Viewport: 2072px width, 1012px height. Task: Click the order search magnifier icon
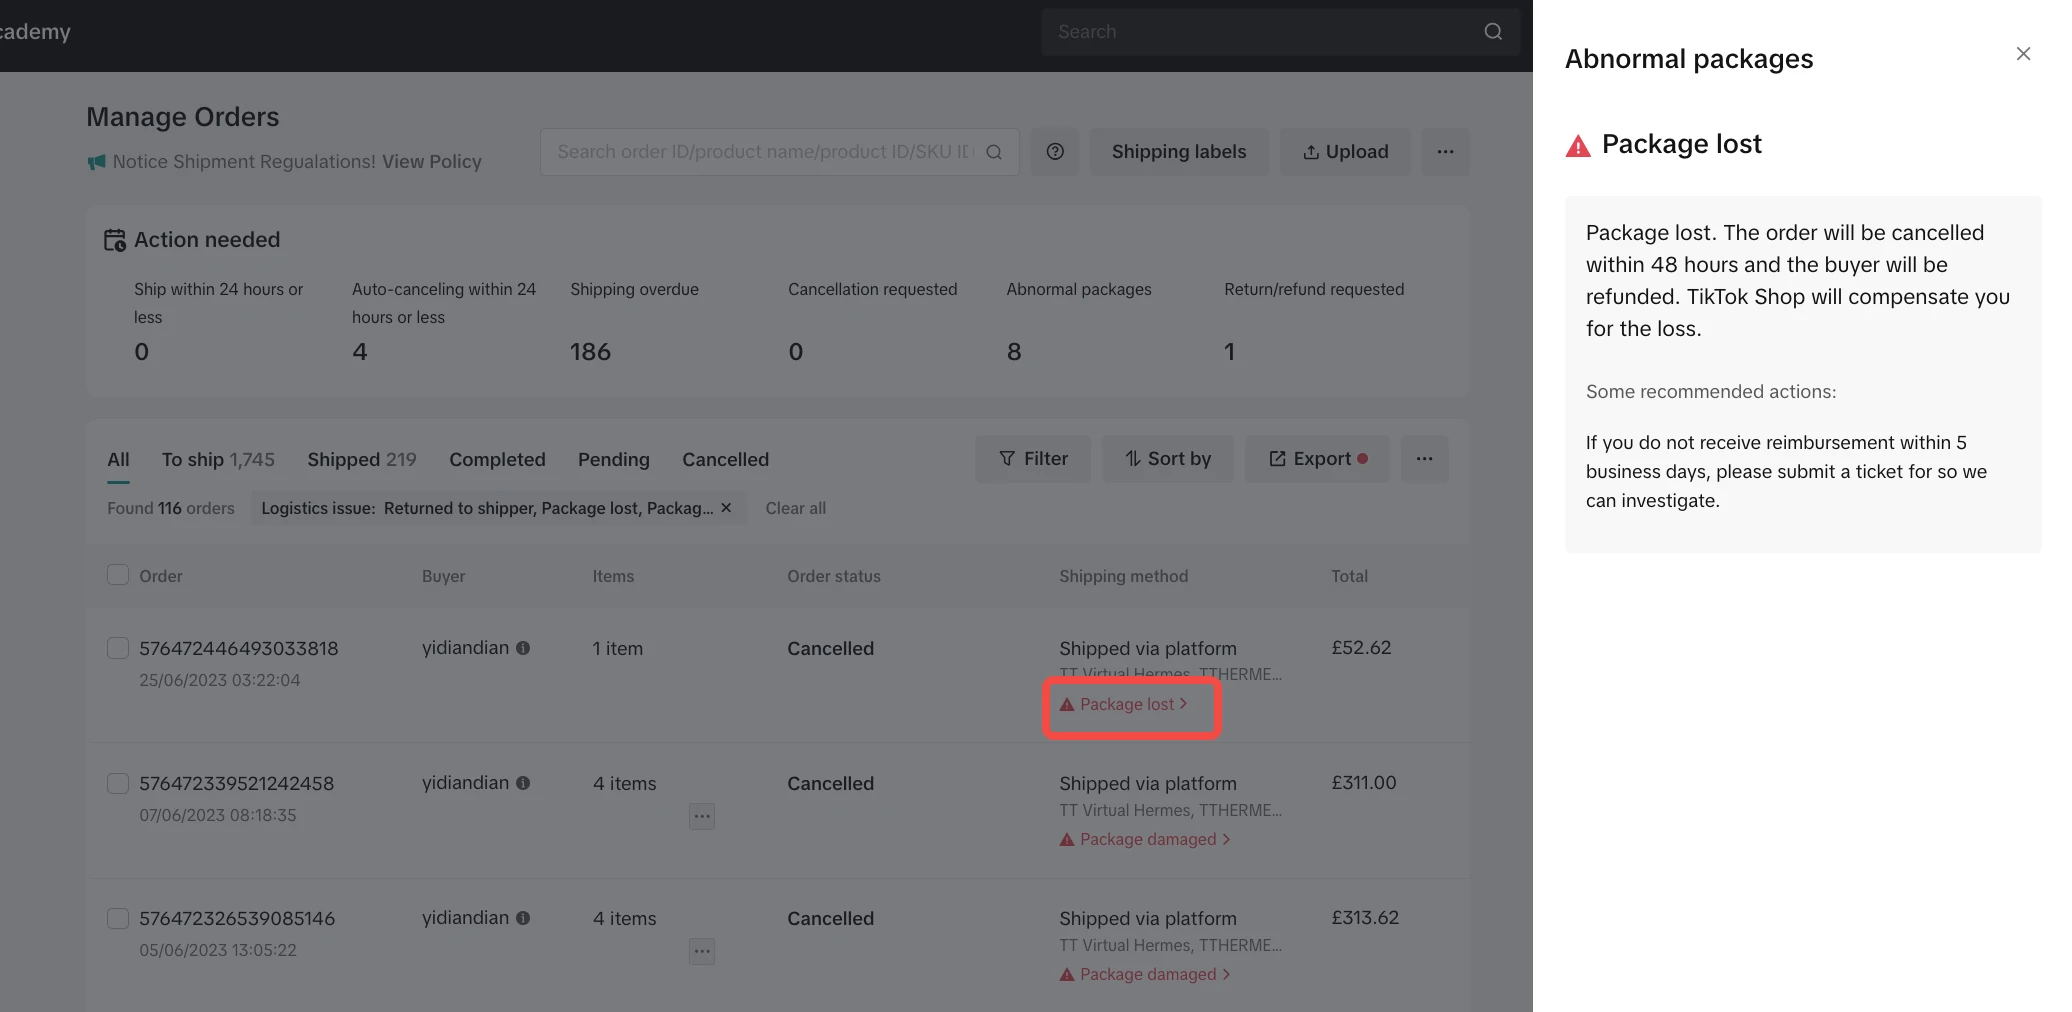click(994, 152)
